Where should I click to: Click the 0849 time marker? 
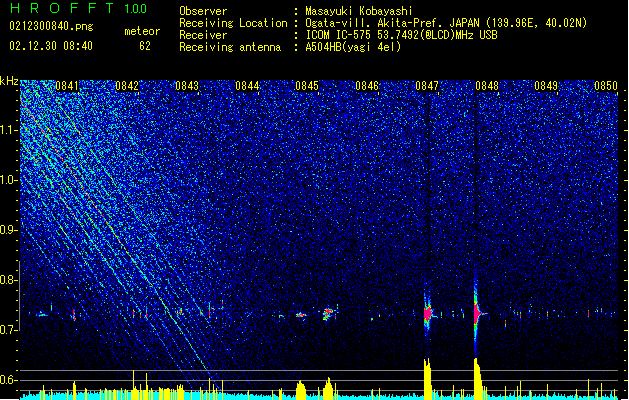546,86
